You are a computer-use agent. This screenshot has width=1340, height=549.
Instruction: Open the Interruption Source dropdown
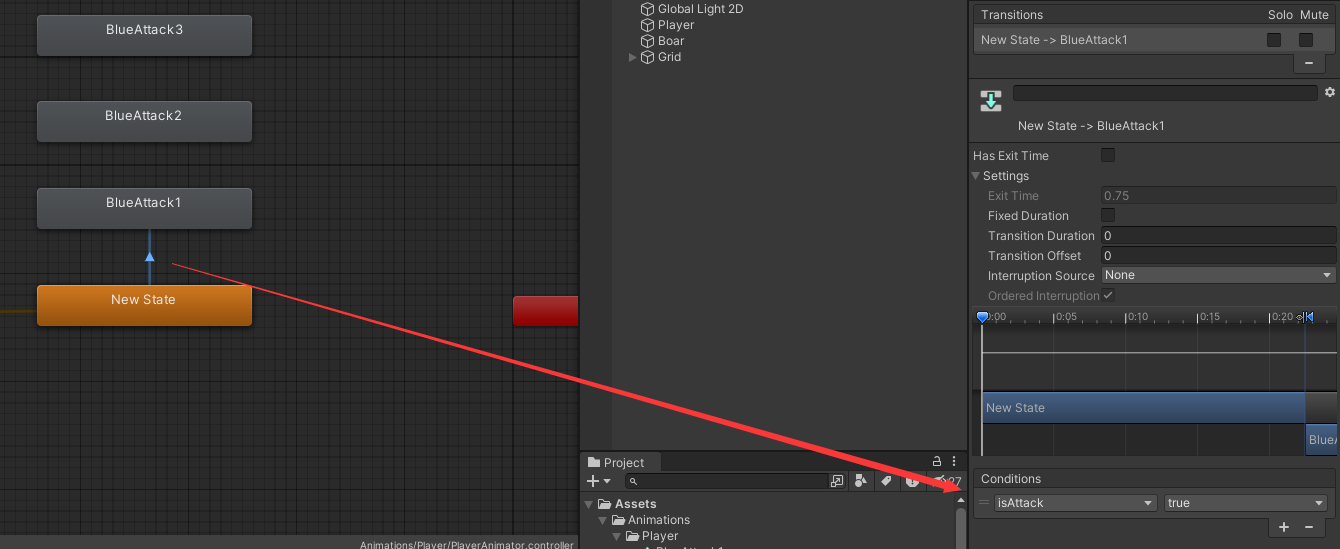1219,275
